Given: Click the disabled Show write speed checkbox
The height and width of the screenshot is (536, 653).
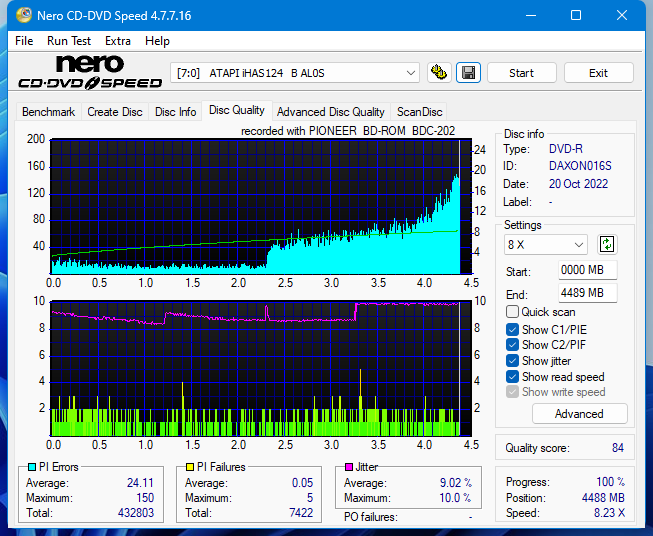Looking at the screenshot, I should click(x=512, y=392).
